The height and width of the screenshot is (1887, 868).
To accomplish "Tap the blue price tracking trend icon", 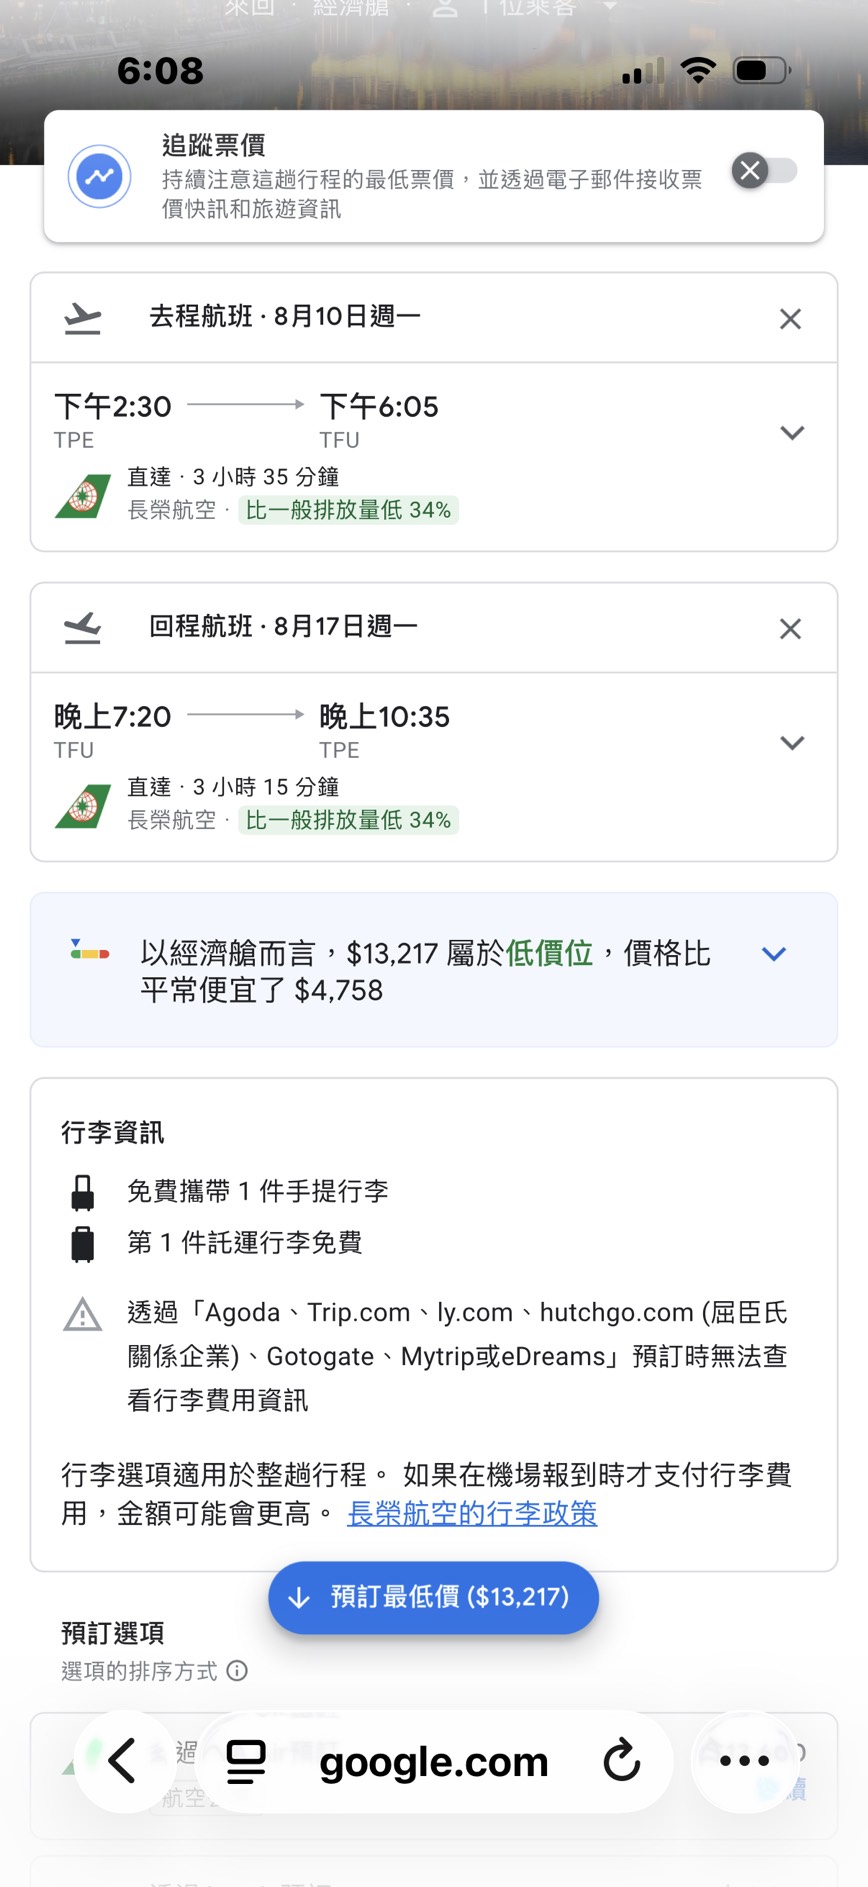I will tap(99, 177).
